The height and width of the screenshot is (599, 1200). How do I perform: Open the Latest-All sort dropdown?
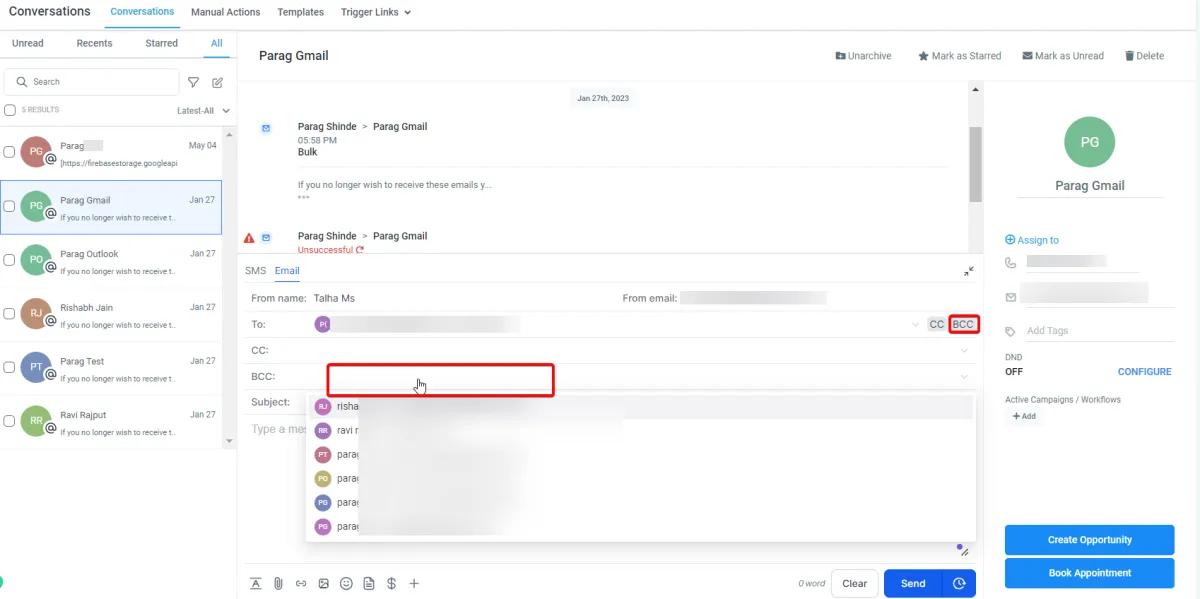pos(204,111)
